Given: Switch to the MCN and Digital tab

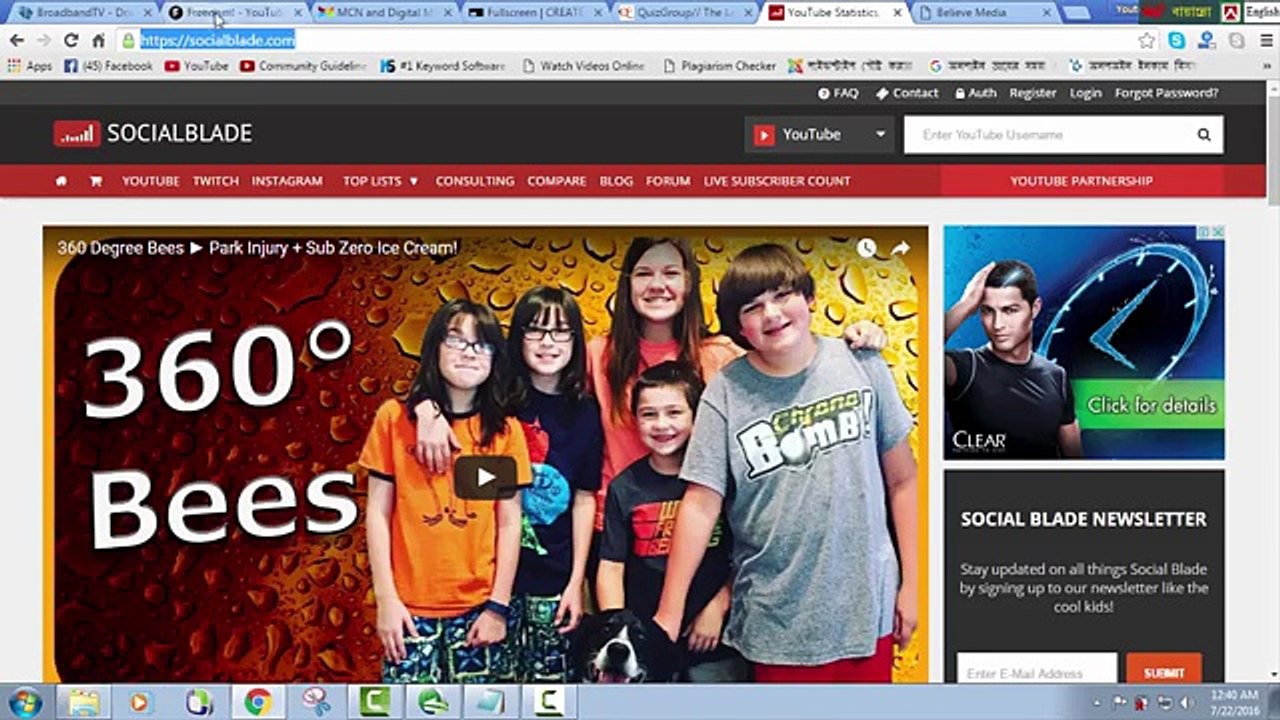Looking at the screenshot, I should [385, 12].
